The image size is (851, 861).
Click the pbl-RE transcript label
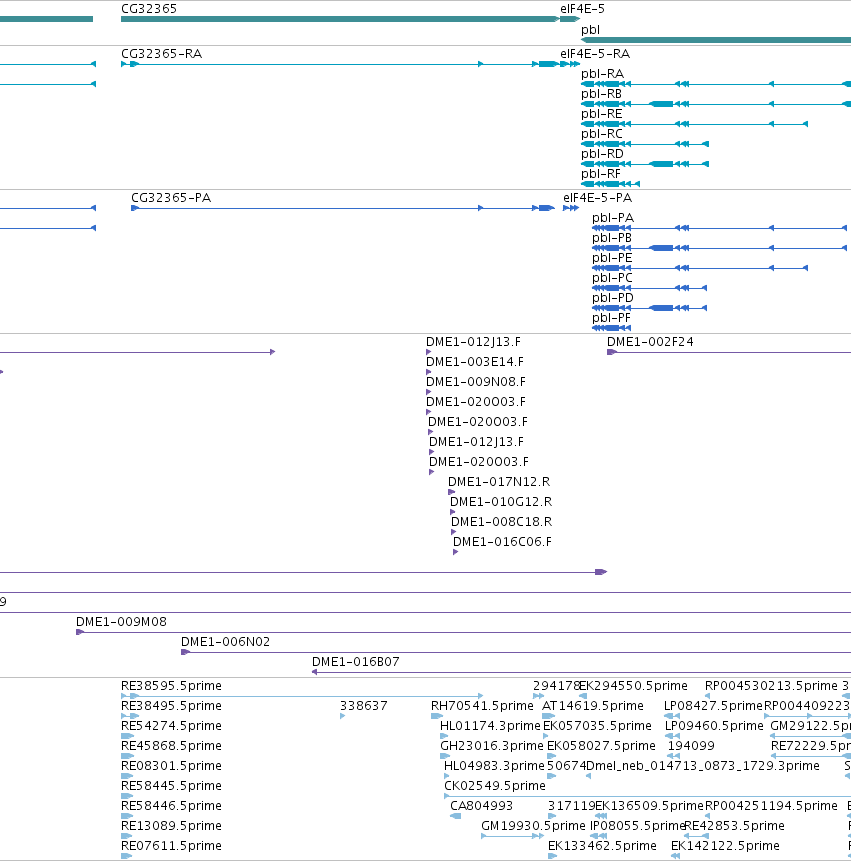[x=602, y=114]
